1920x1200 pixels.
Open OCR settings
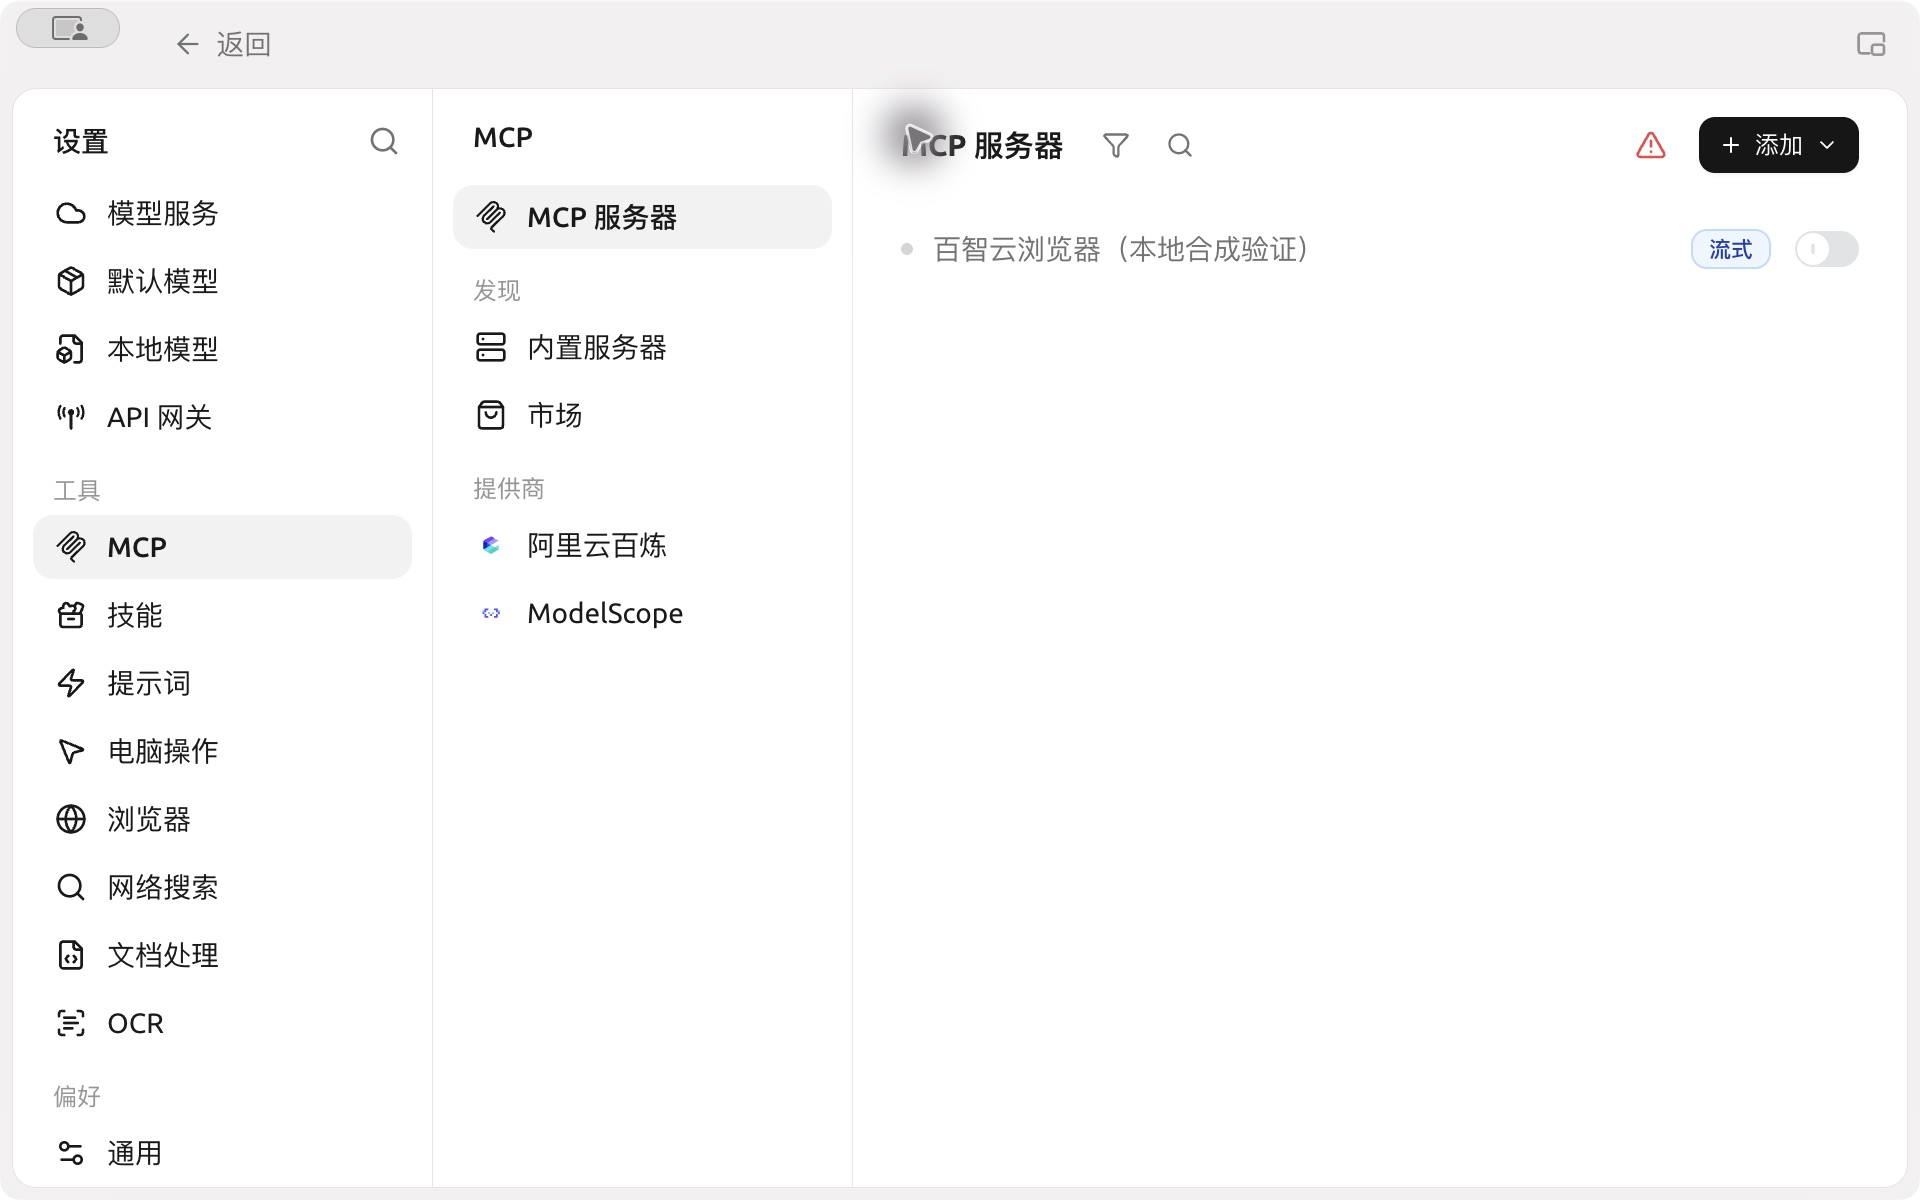coord(222,1023)
